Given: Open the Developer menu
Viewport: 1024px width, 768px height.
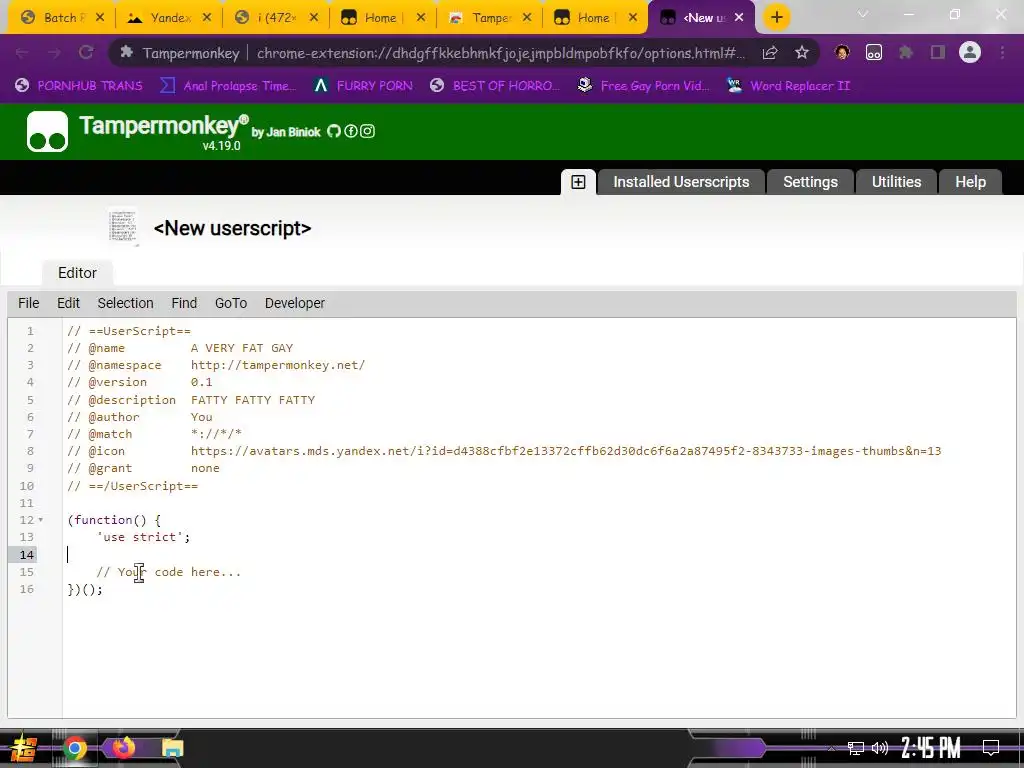Looking at the screenshot, I should click(295, 303).
